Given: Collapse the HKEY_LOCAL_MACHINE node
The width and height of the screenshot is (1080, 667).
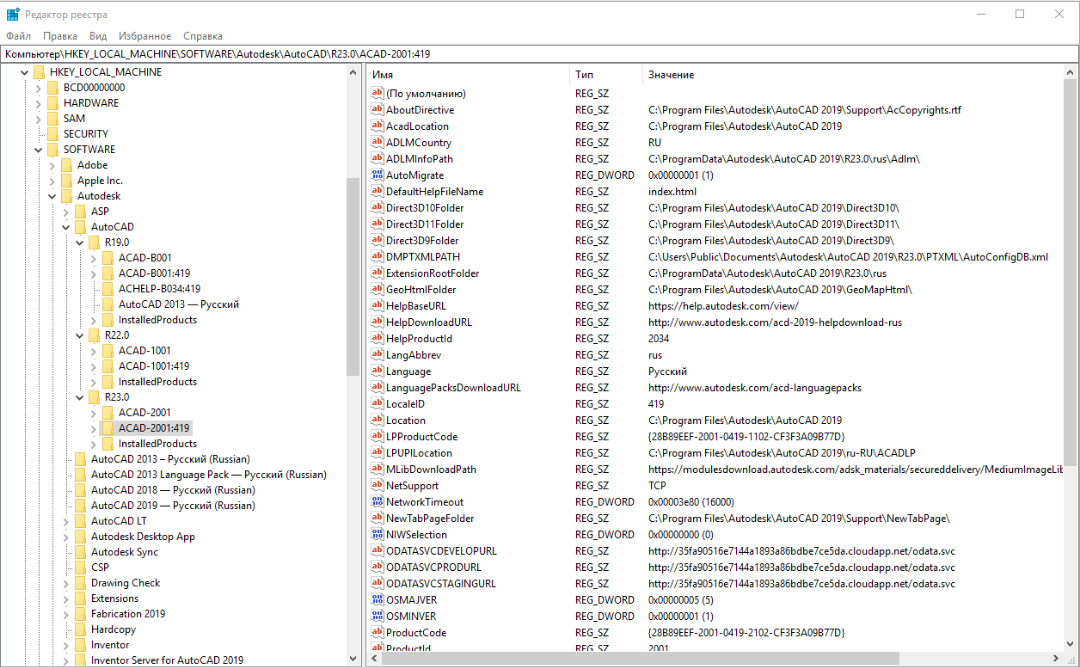Looking at the screenshot, I should pos(24,72).
